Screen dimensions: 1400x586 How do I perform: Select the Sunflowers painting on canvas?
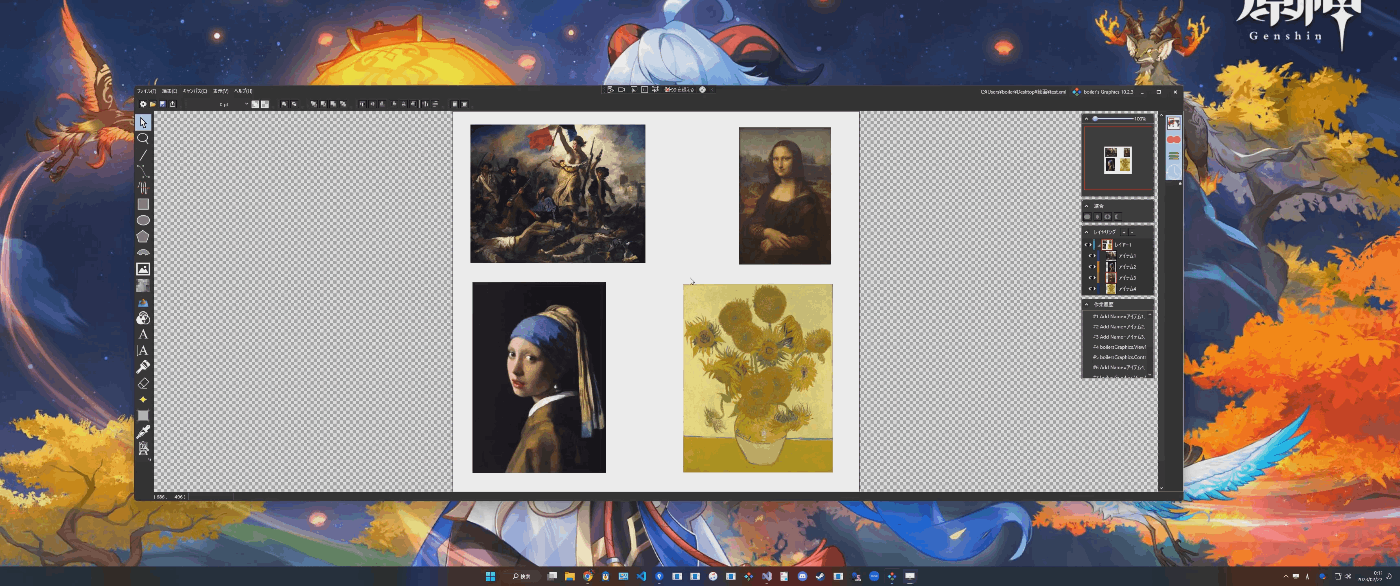tap(758, 378)
